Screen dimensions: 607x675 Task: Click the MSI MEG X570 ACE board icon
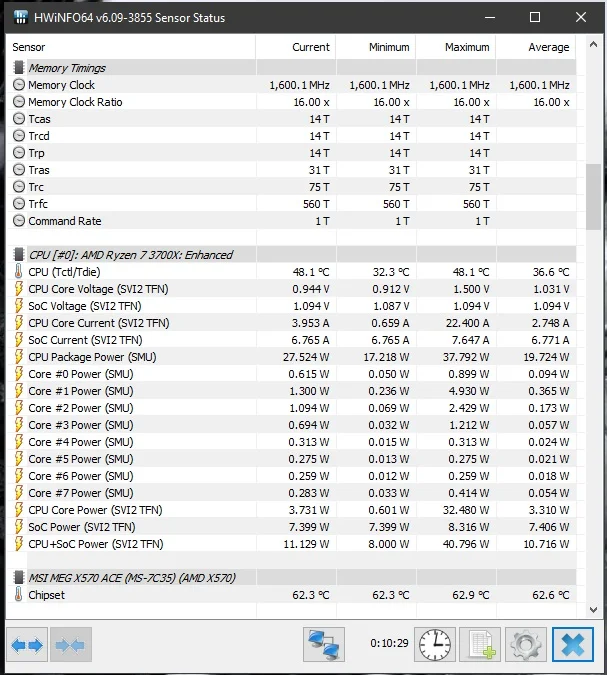[x=19, y=577]
